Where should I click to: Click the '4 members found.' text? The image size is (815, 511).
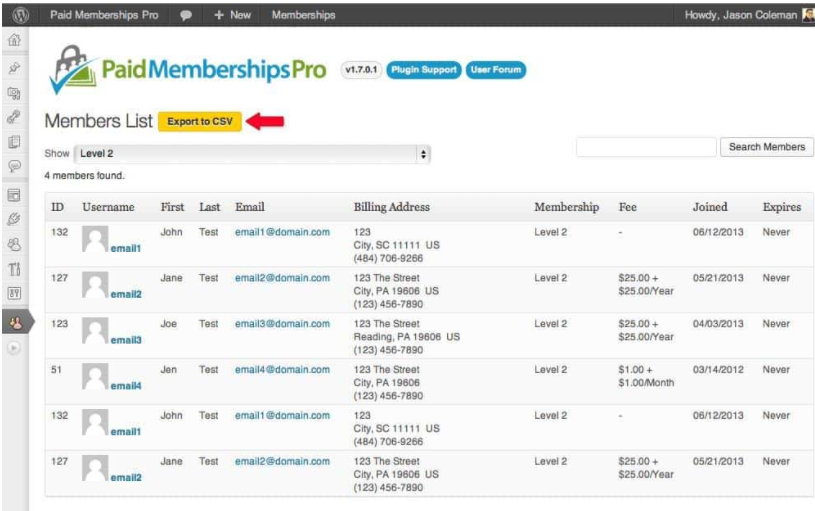(85, 176)
